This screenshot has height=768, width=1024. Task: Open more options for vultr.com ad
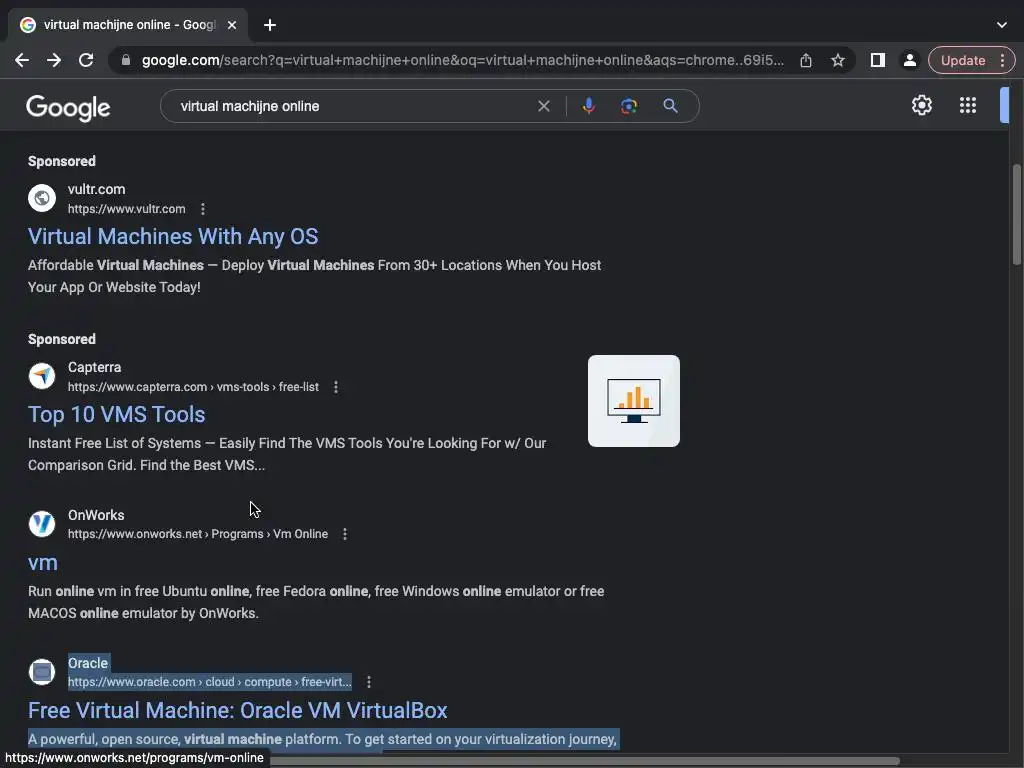[202, 209]
